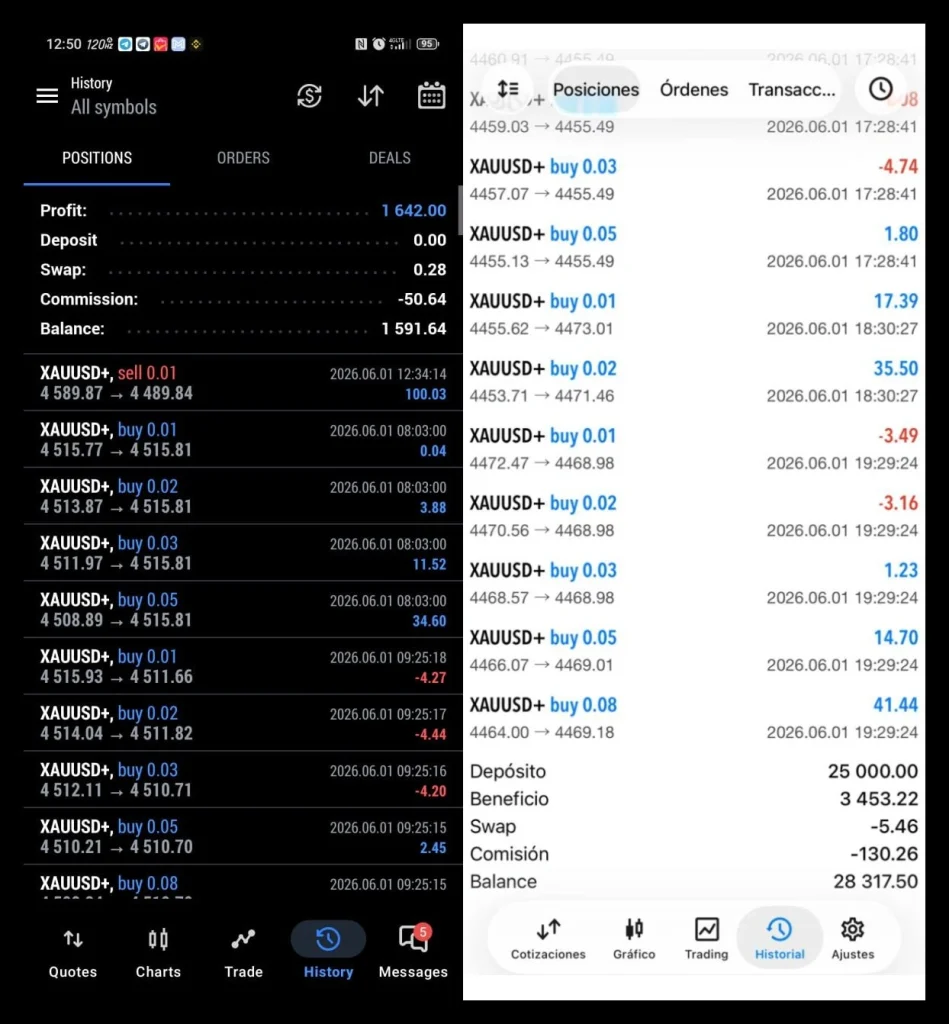Open the buy 0.01 trade with 17.39 profit
Image resolution: width=949 pixels, height=1024 pixels.
click(x=694, y=314)
